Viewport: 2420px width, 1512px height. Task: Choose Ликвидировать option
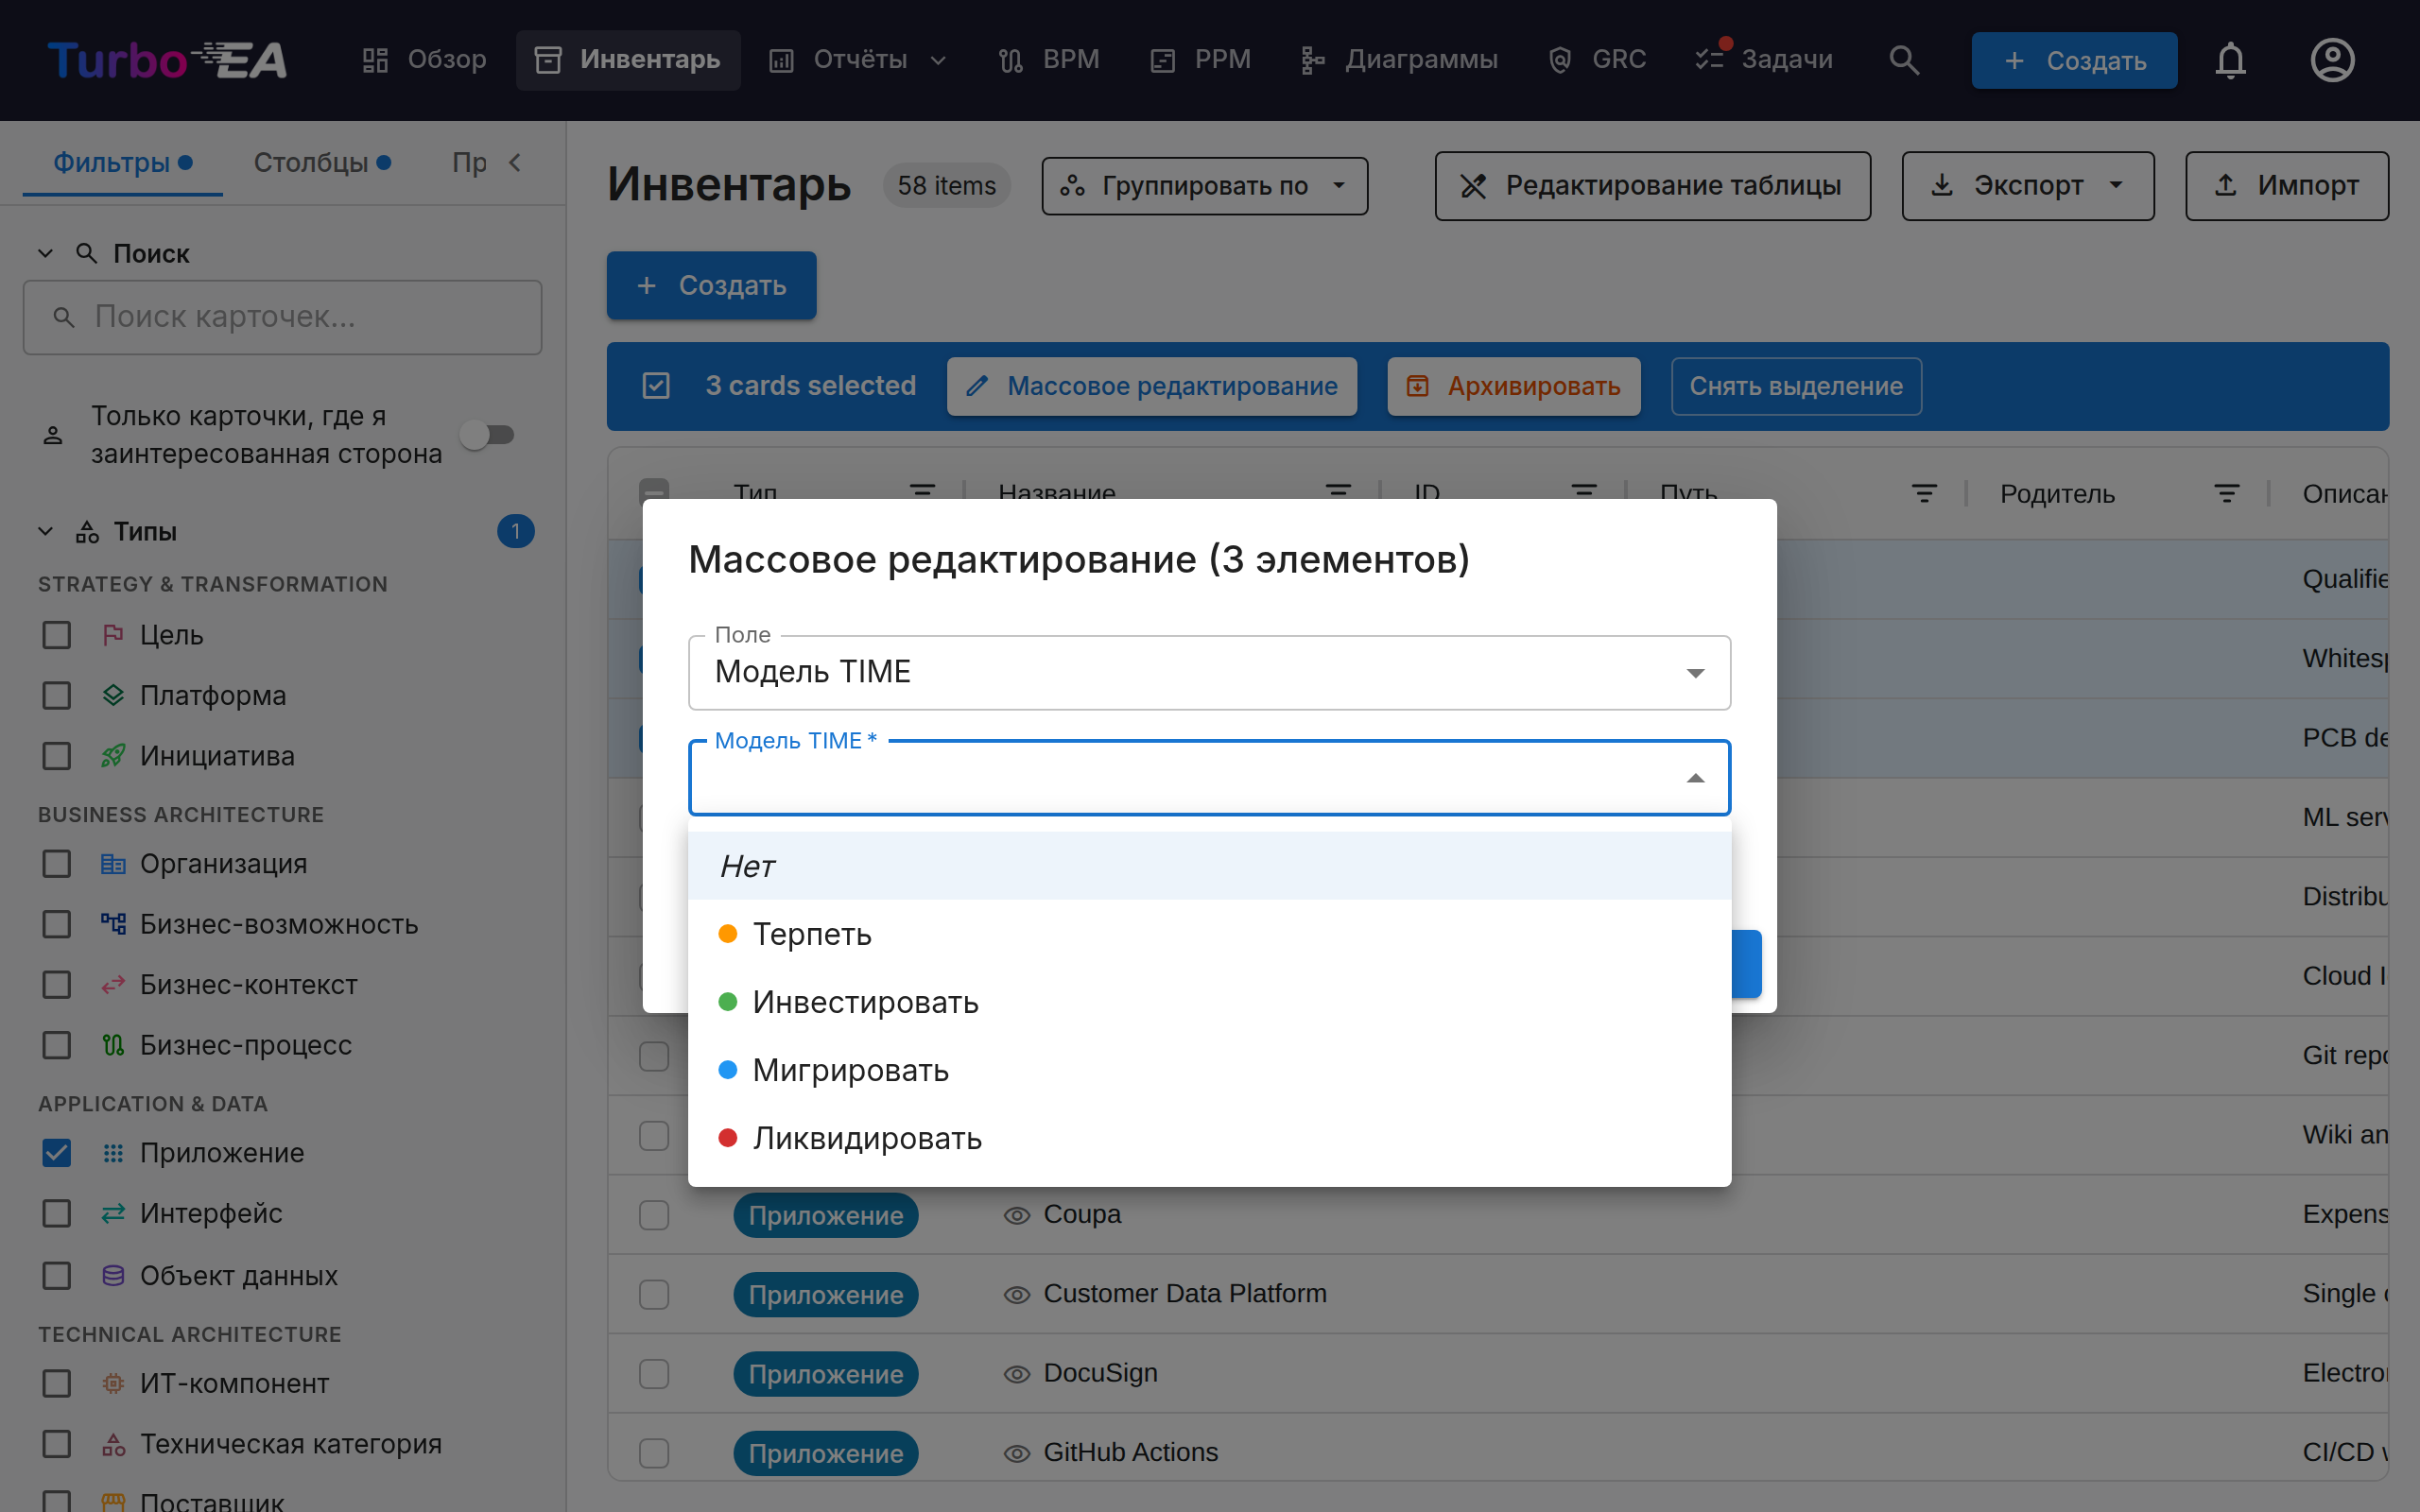coord(1209,1138)
